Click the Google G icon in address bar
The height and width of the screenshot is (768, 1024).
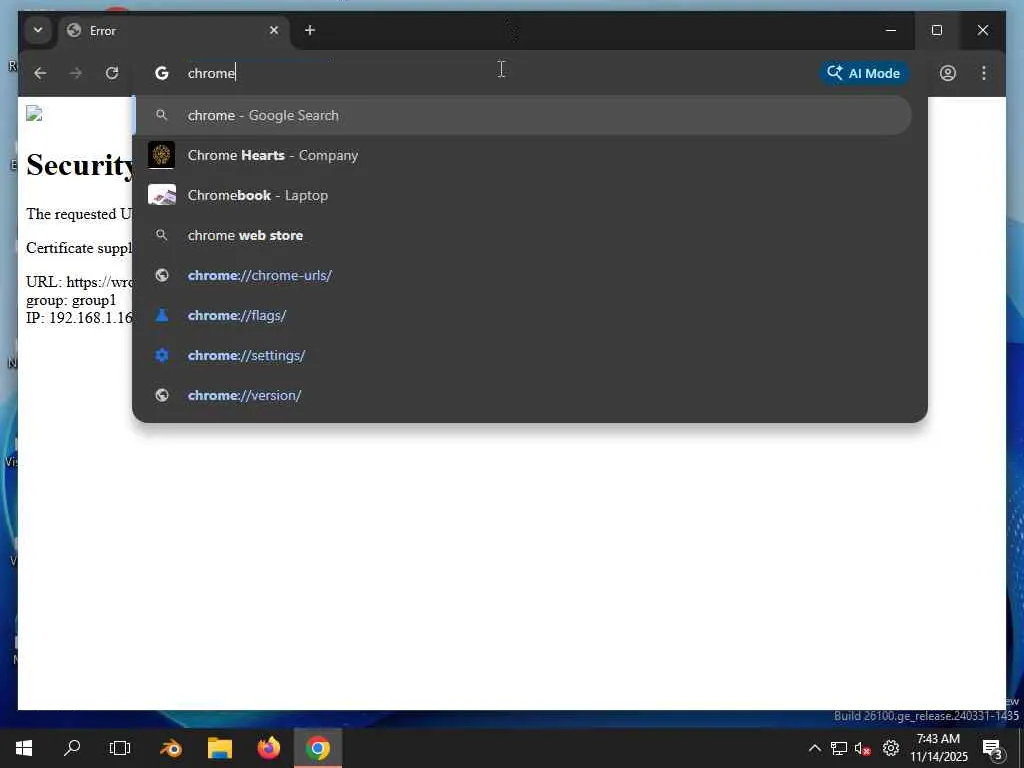pos(161,73)
